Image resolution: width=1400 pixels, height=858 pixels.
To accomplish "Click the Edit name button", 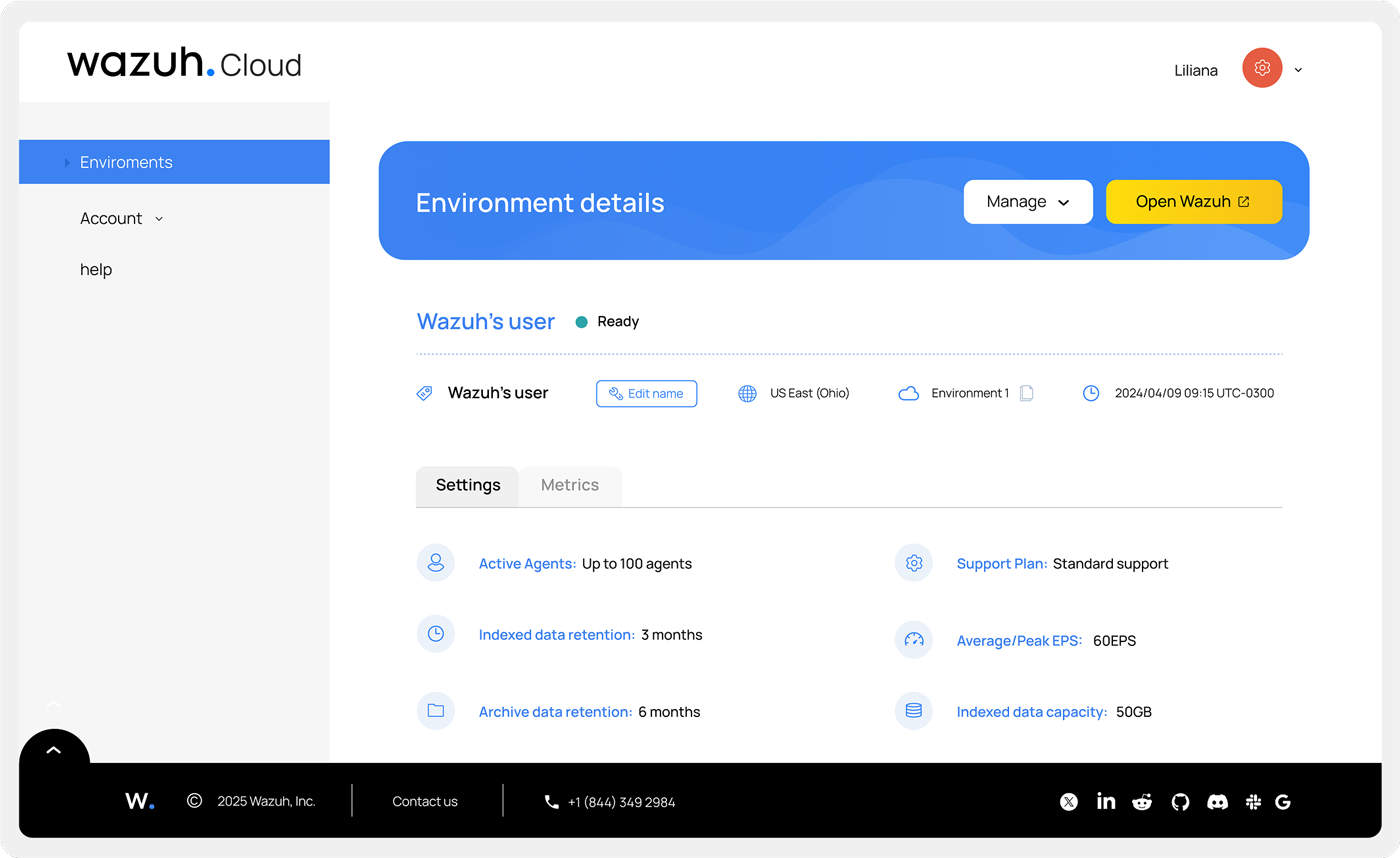I will pos(646,394).
